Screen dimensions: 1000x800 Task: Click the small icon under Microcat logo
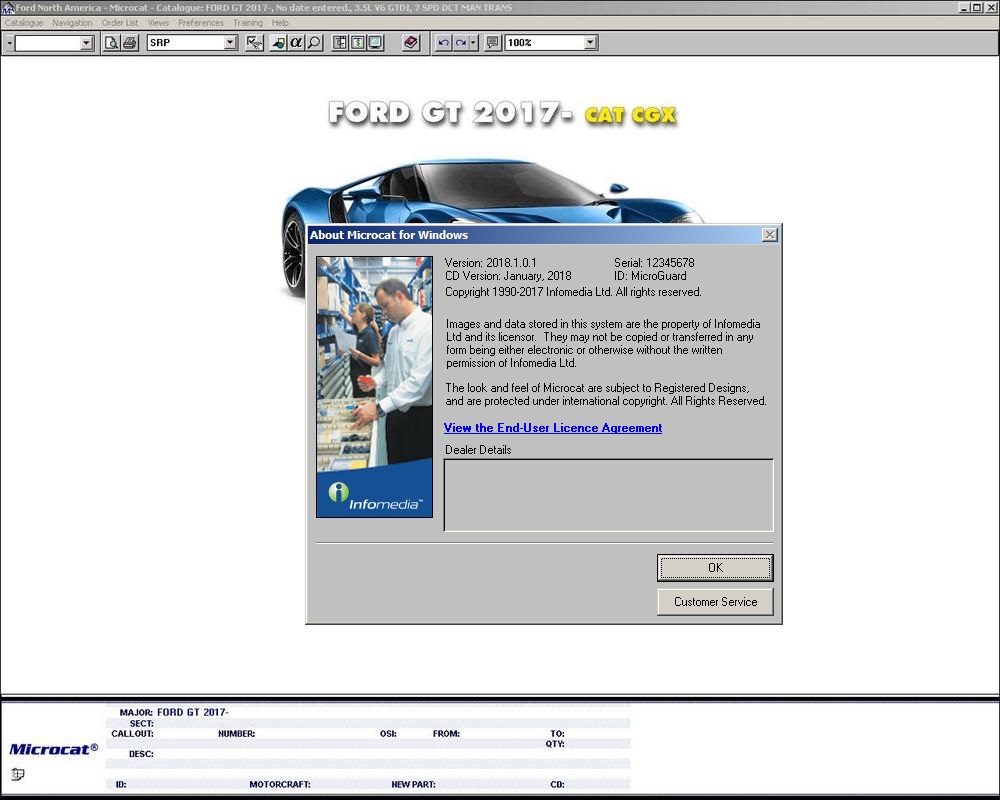[18, 774]
